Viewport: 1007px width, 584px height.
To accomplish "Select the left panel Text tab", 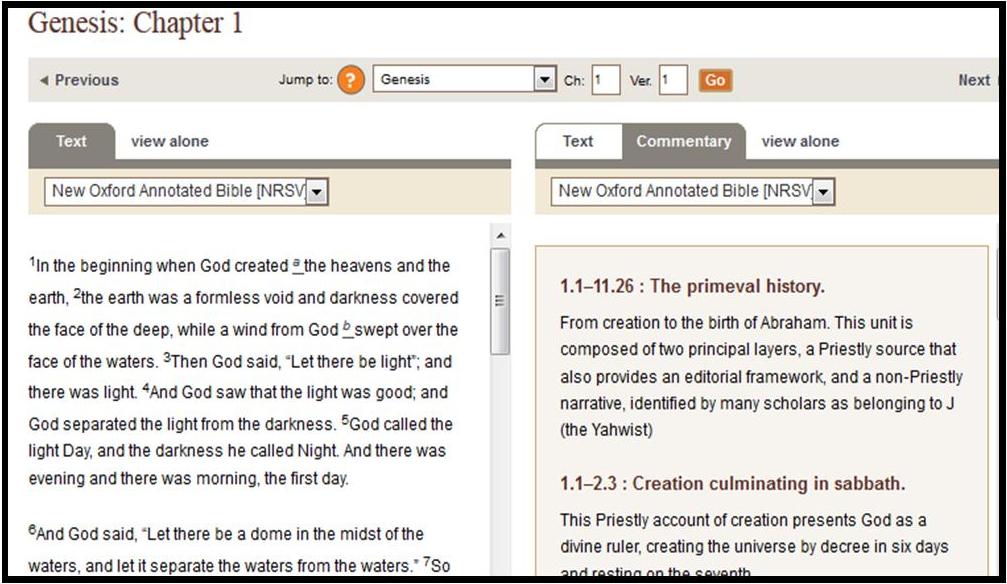I will click(71, 141).
